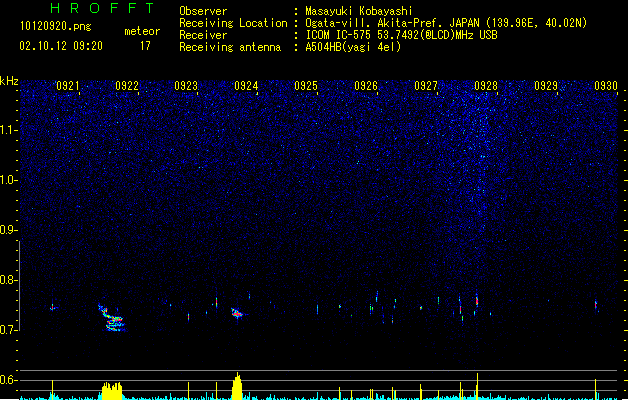
Task: Click the 'Observer' field label
Action: (203, 11)
